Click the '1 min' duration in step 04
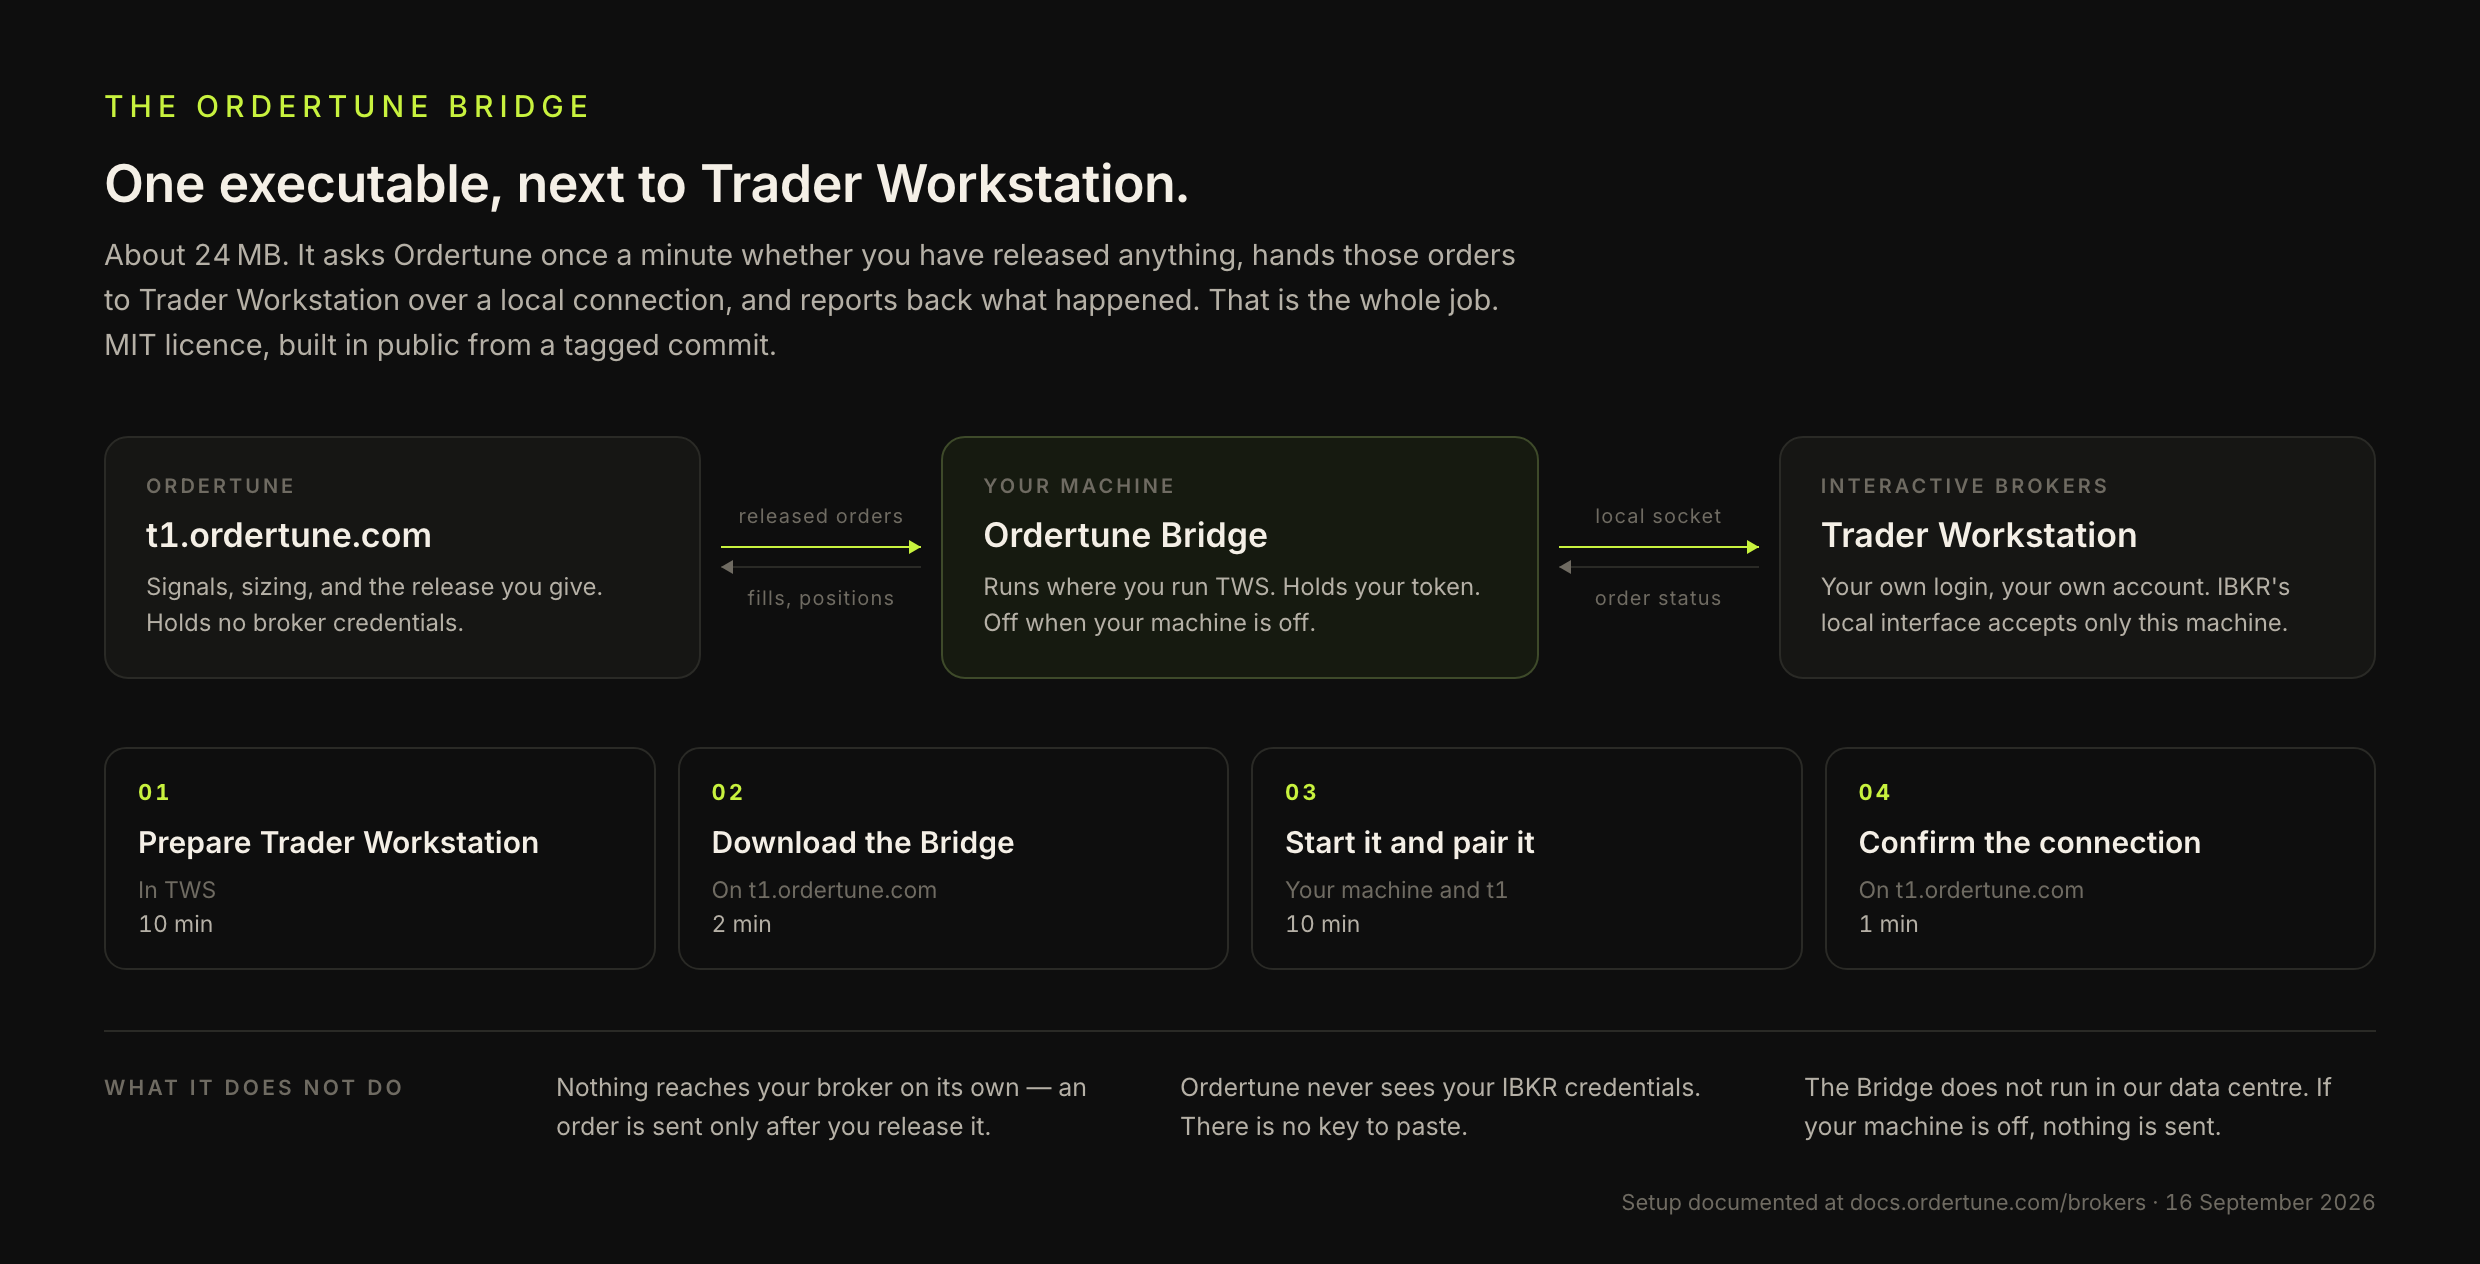The image size is (2480, 1264). [1888, 924]
